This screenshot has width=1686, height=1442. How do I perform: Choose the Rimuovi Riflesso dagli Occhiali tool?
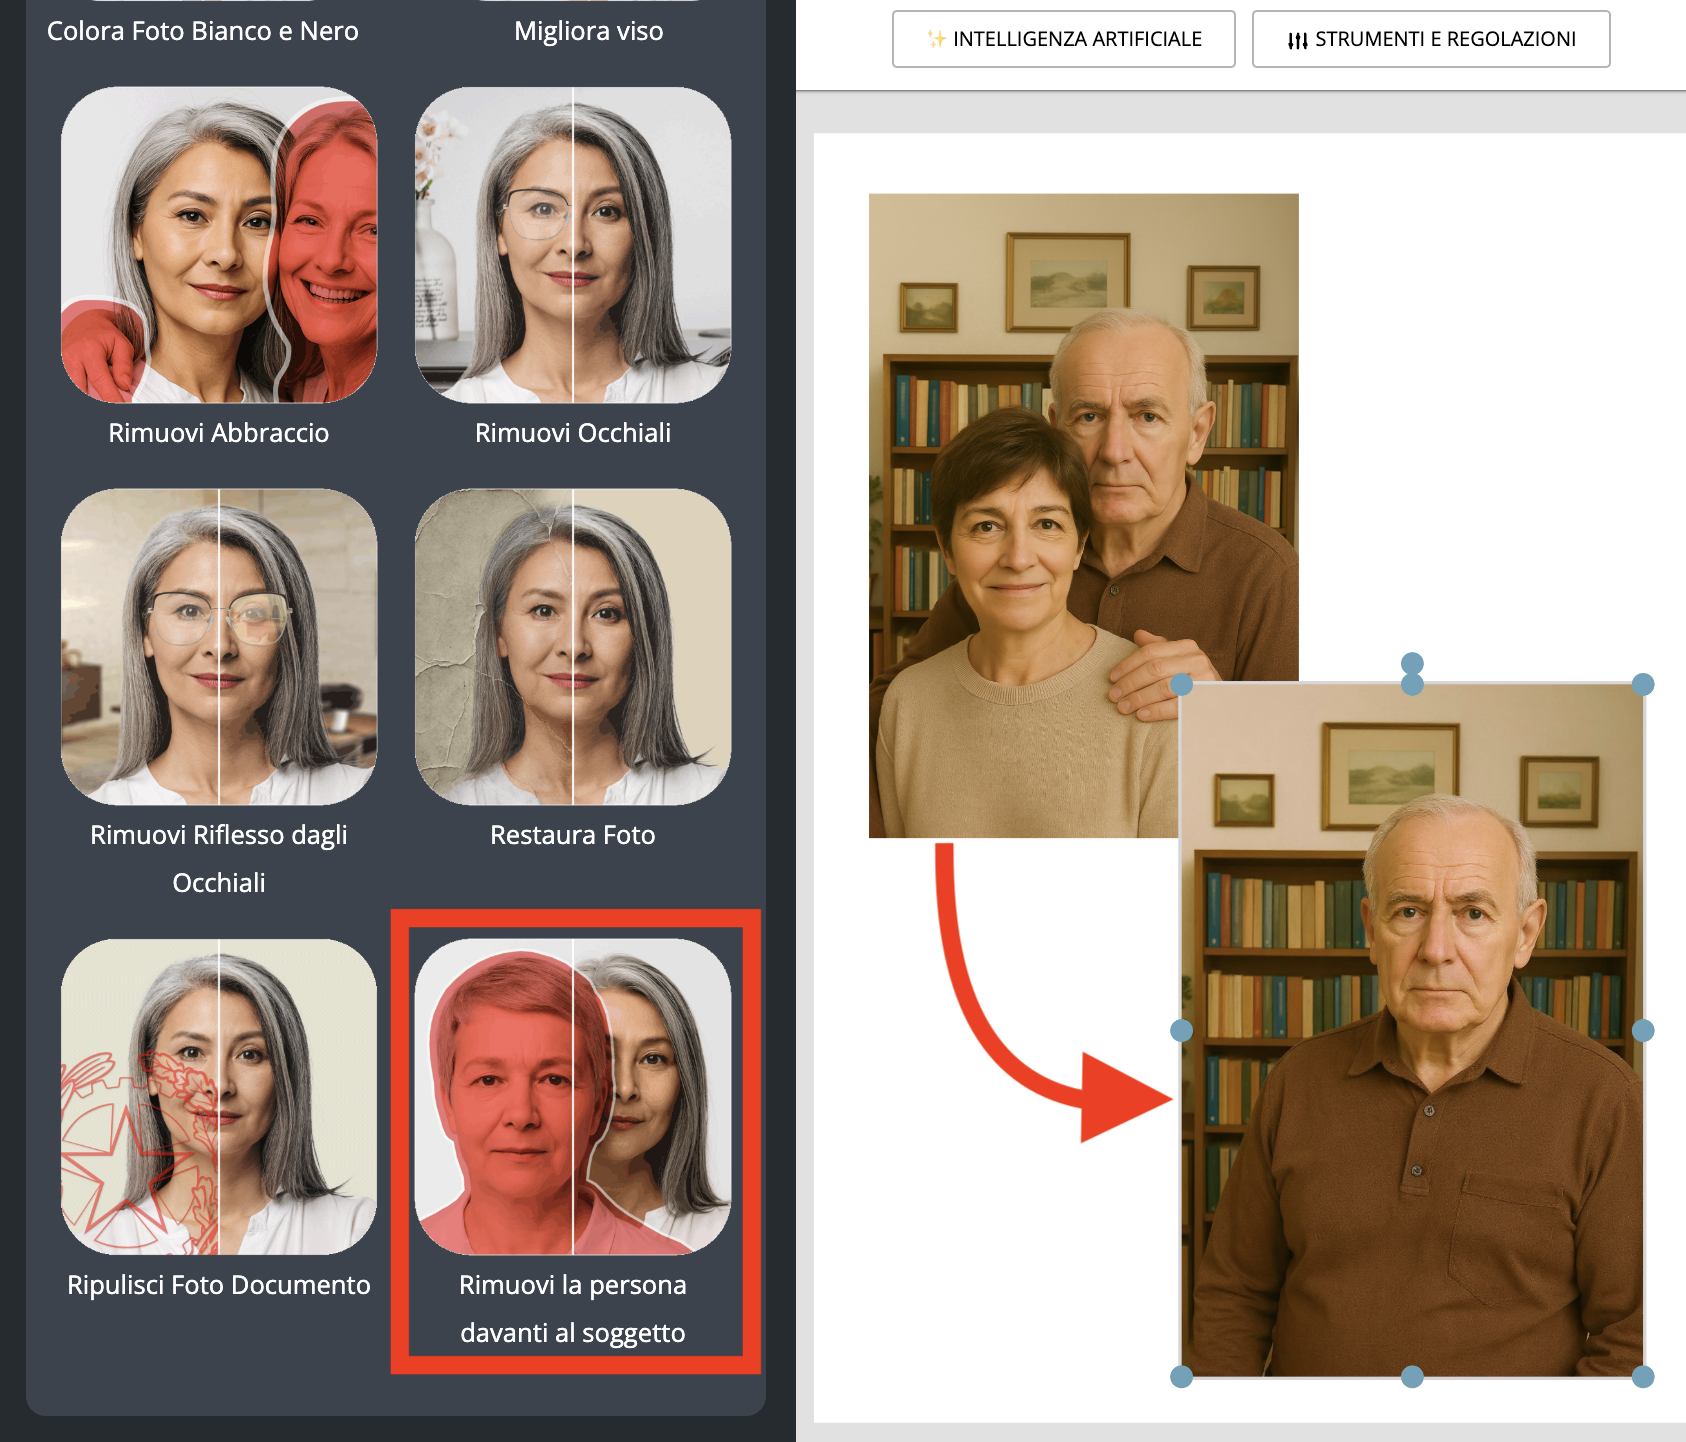219,647
